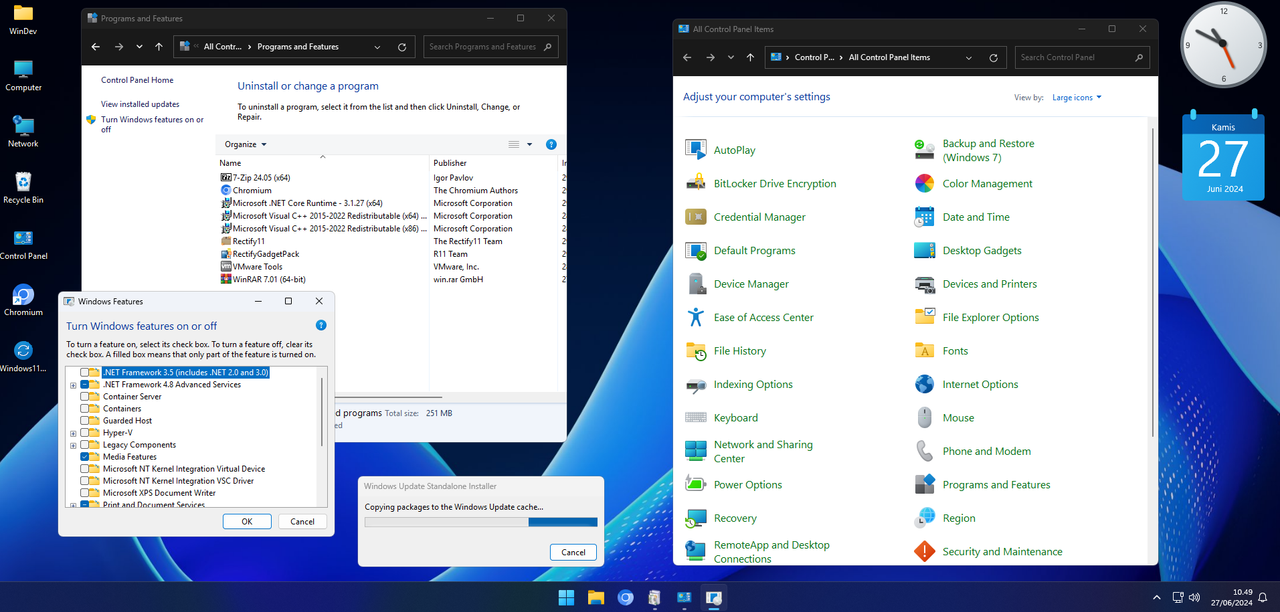Open Date and Time settings
The image size is (1280, 612).
(962, 217)
